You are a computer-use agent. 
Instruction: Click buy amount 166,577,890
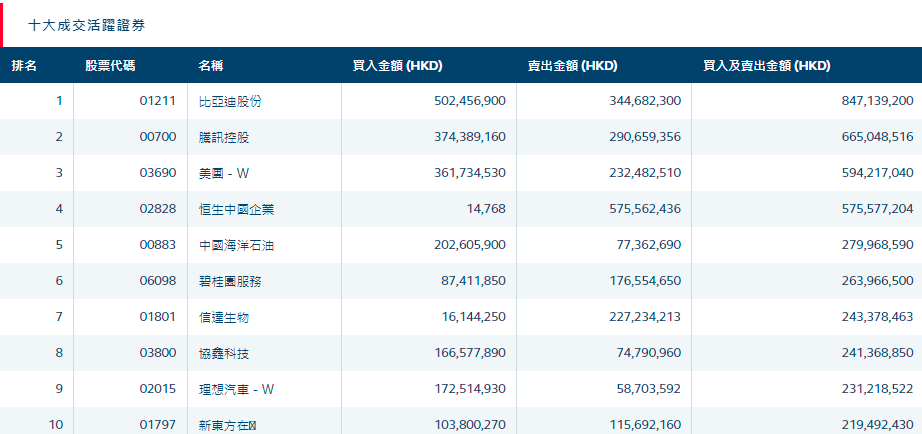click(470, 353)
